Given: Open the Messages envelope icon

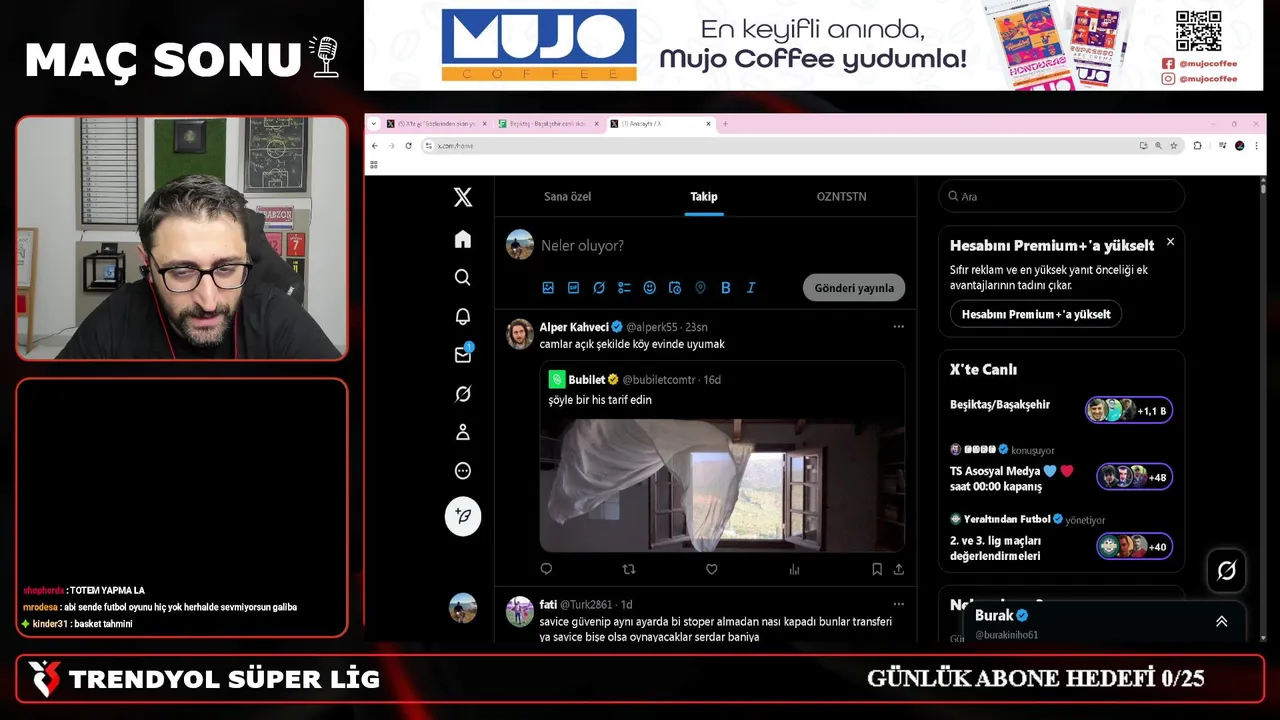Looking at the screenshot, I should 463,354.
